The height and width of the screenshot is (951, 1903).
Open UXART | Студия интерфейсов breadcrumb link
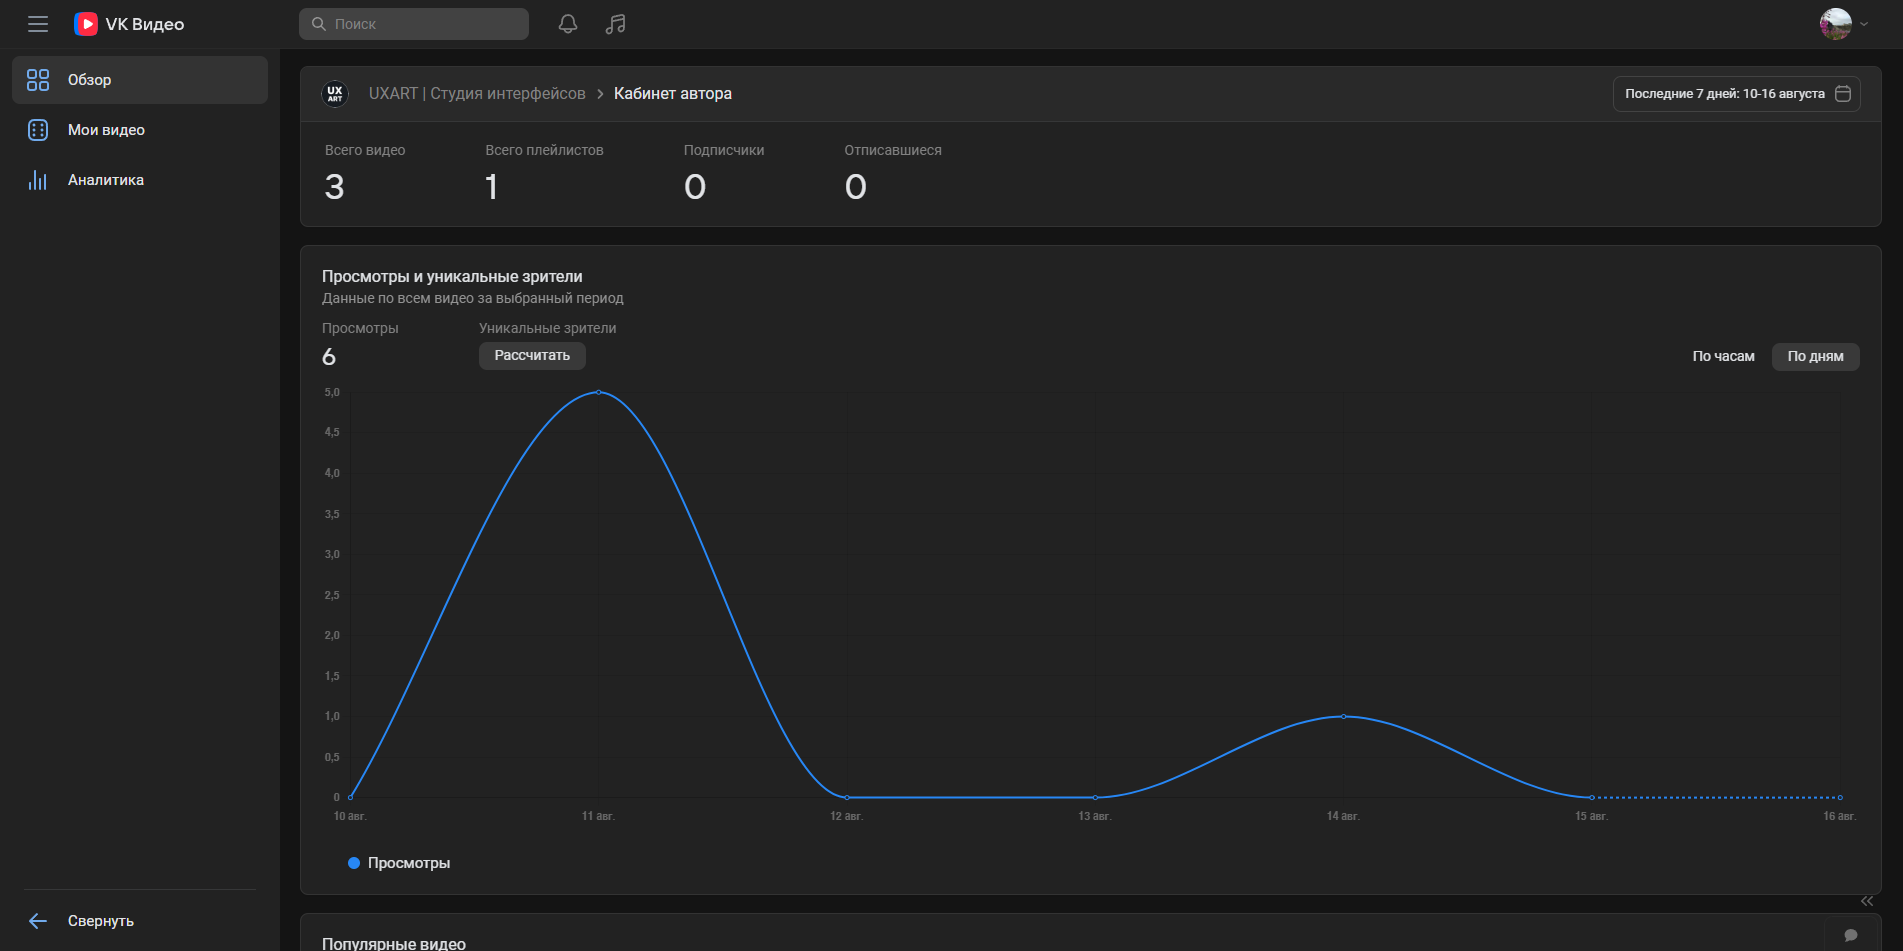click(x=477, y=94)
